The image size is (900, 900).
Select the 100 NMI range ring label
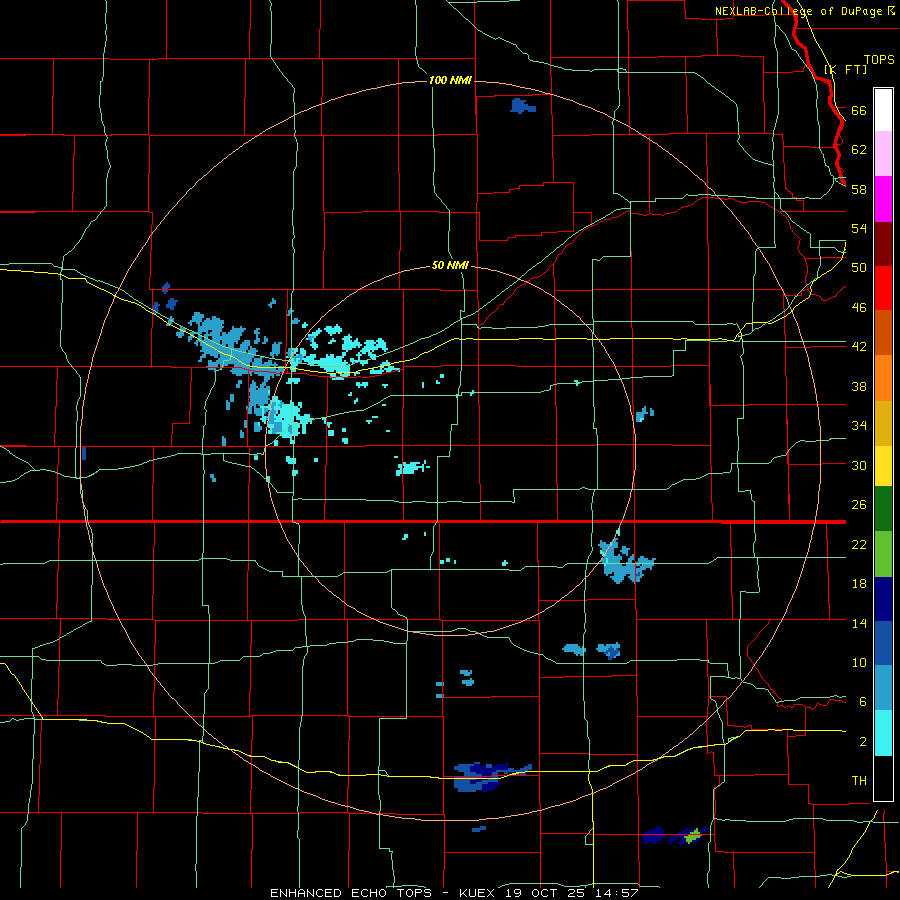coord(451,80)
